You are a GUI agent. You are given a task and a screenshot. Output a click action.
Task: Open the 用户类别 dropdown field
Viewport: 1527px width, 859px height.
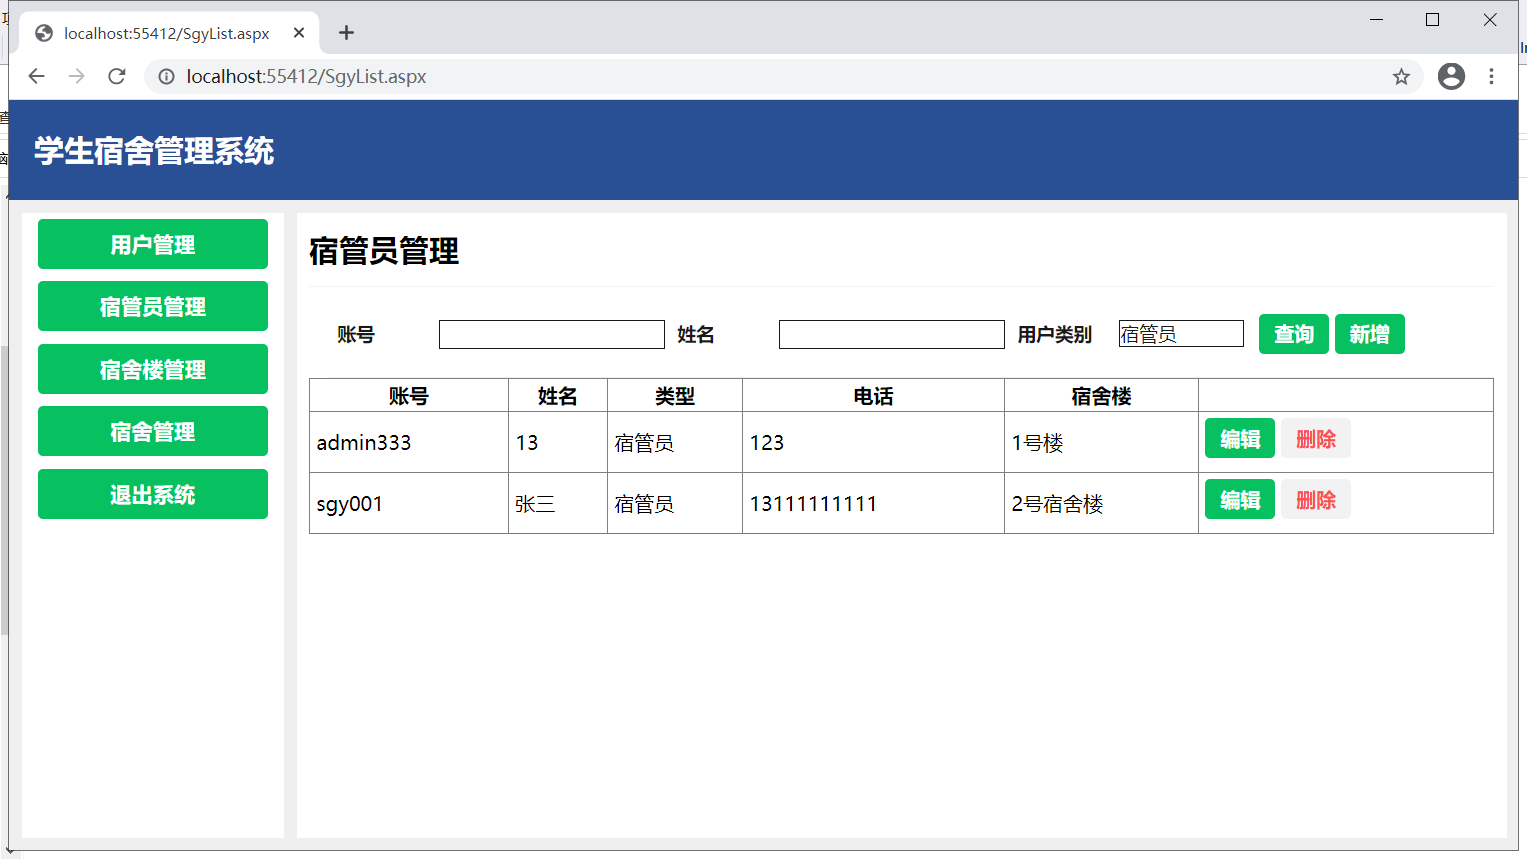(1180, 334)
